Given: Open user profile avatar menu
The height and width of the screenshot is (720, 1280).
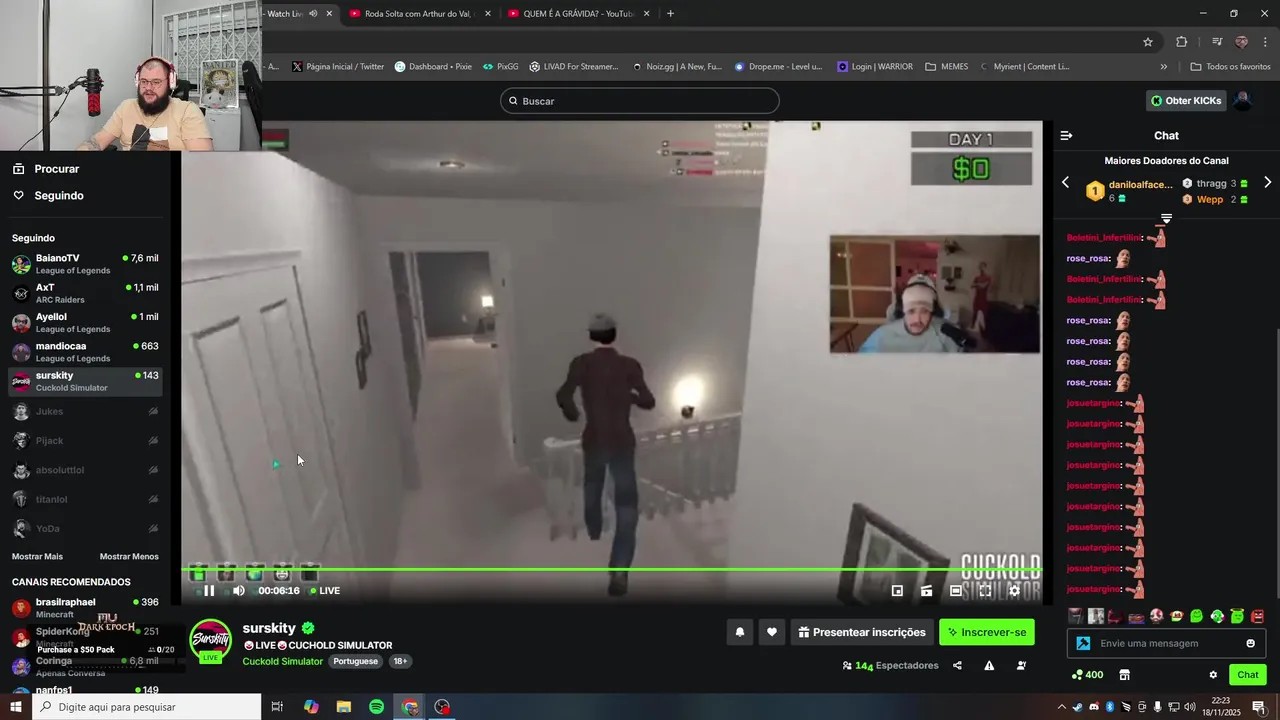Looking at the screenshot, I should coord(1242,101).
